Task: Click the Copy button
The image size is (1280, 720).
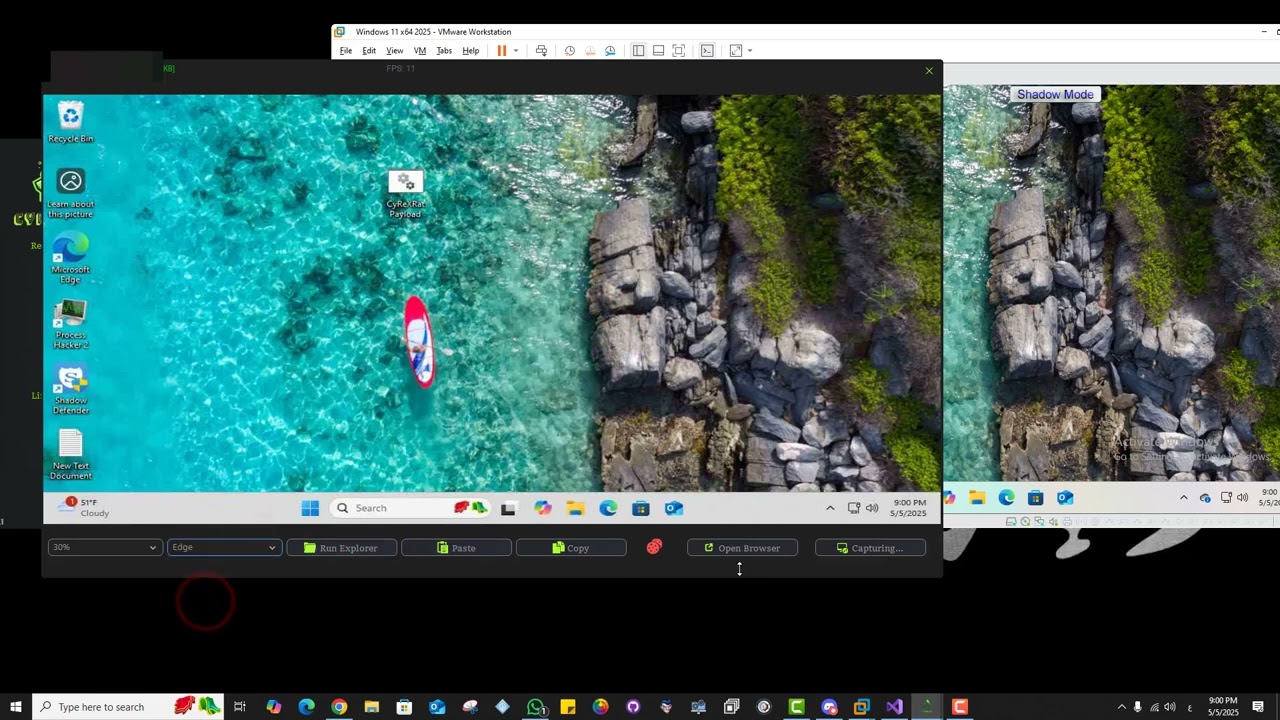Action: (x=571, y=548)
